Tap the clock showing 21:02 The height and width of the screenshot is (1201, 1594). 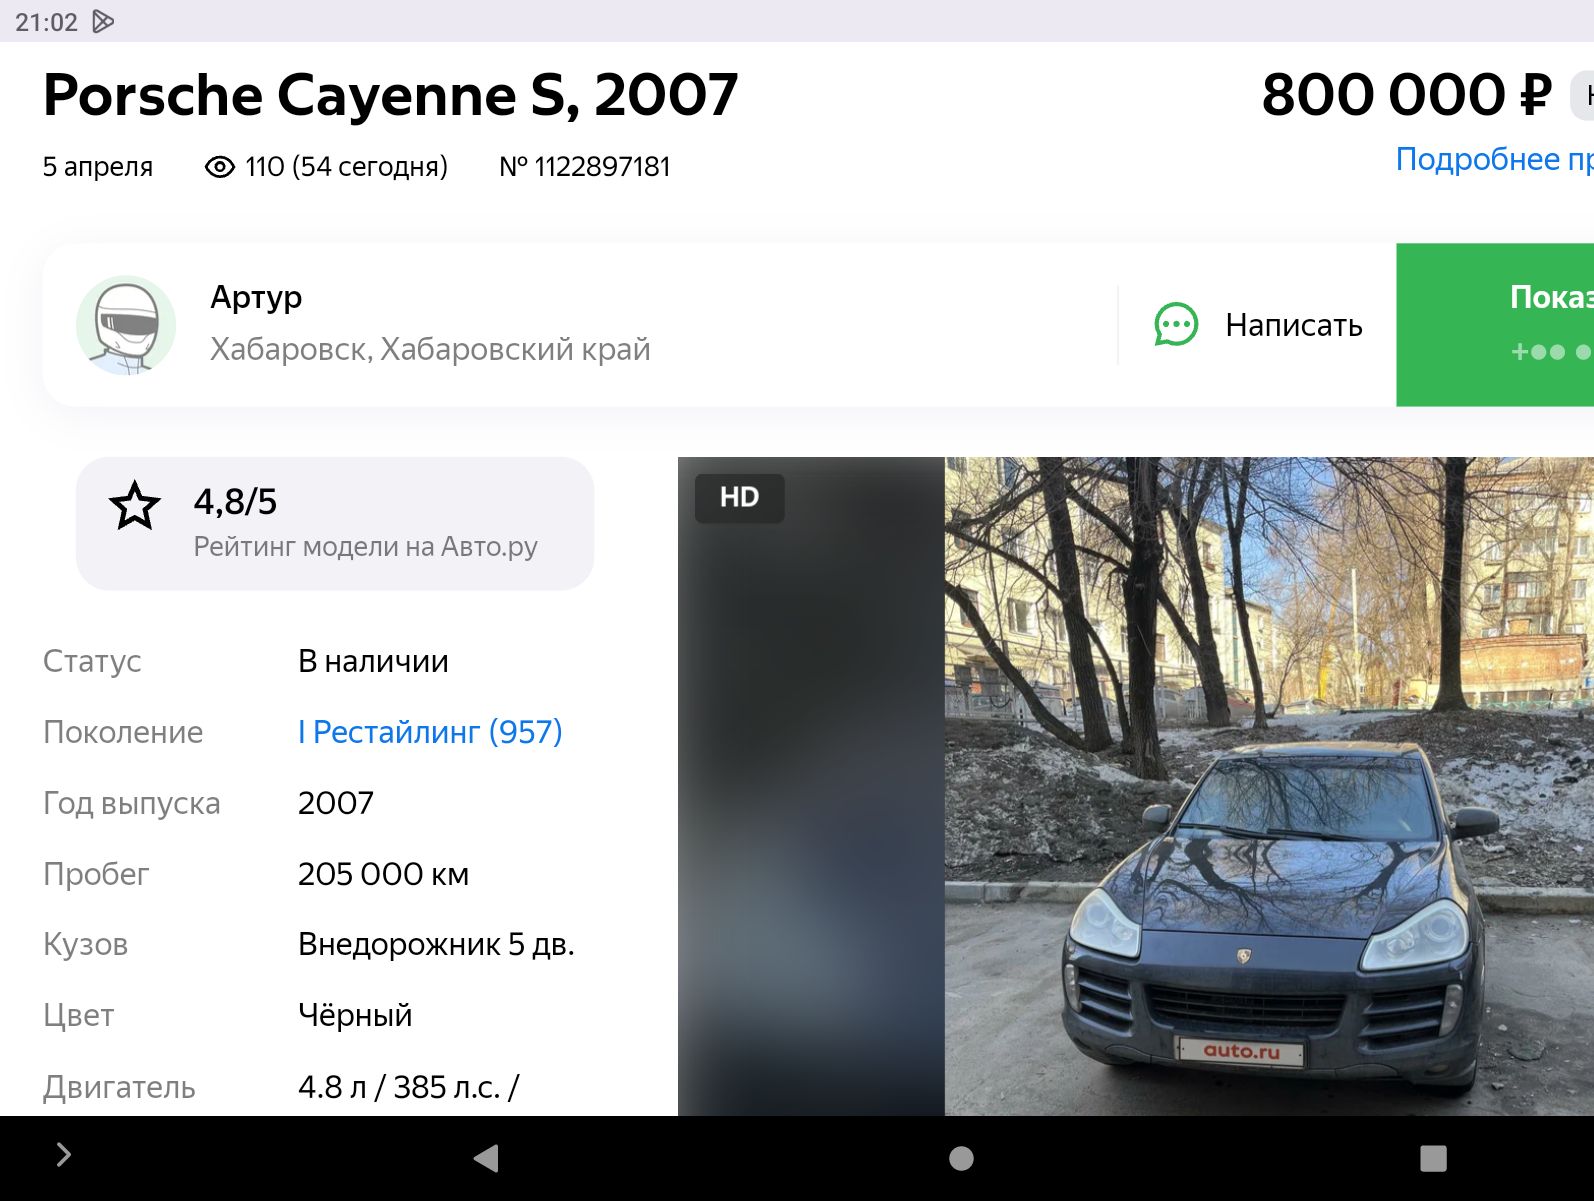tap(46, 22)
